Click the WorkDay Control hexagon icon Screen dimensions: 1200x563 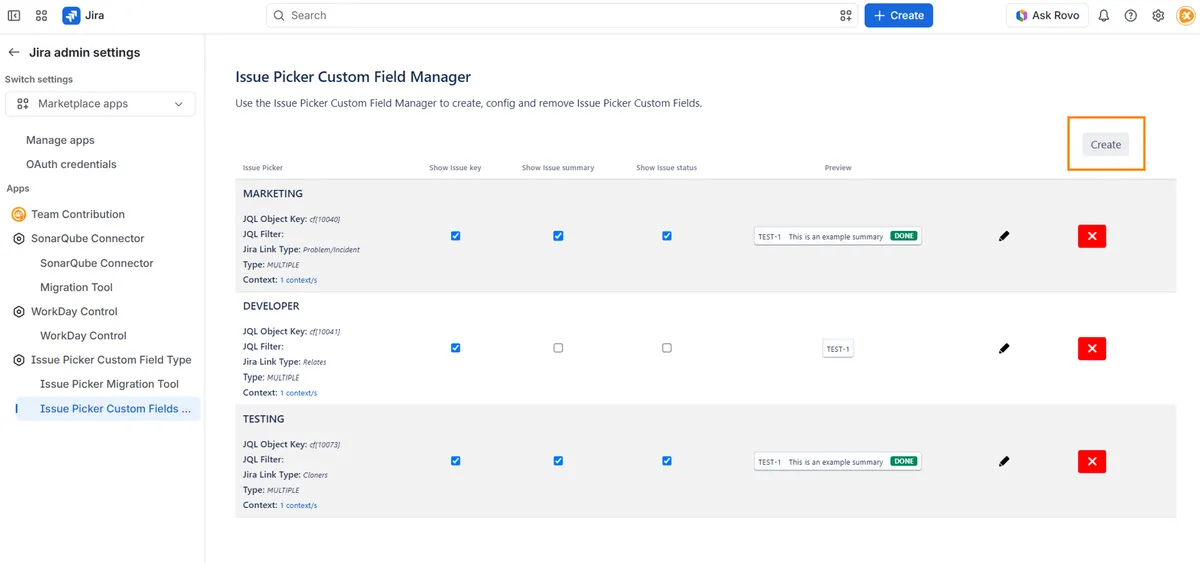point(19,312)
